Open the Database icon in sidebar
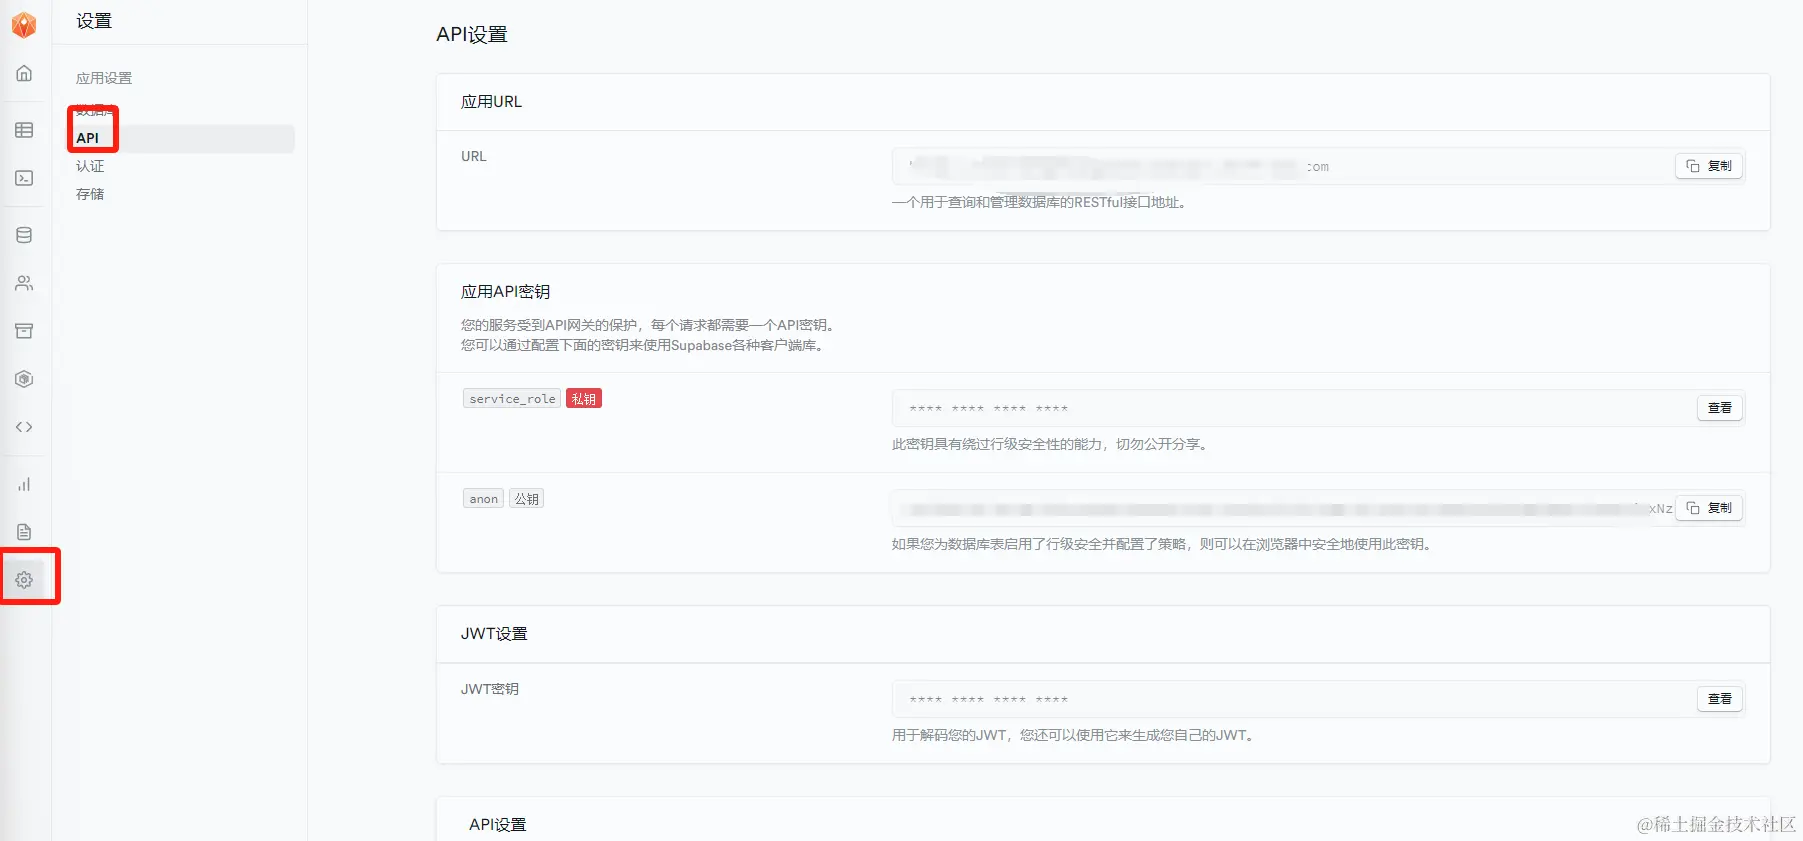The width and height of the screenshot is (1803, 841). click(24, 235)
